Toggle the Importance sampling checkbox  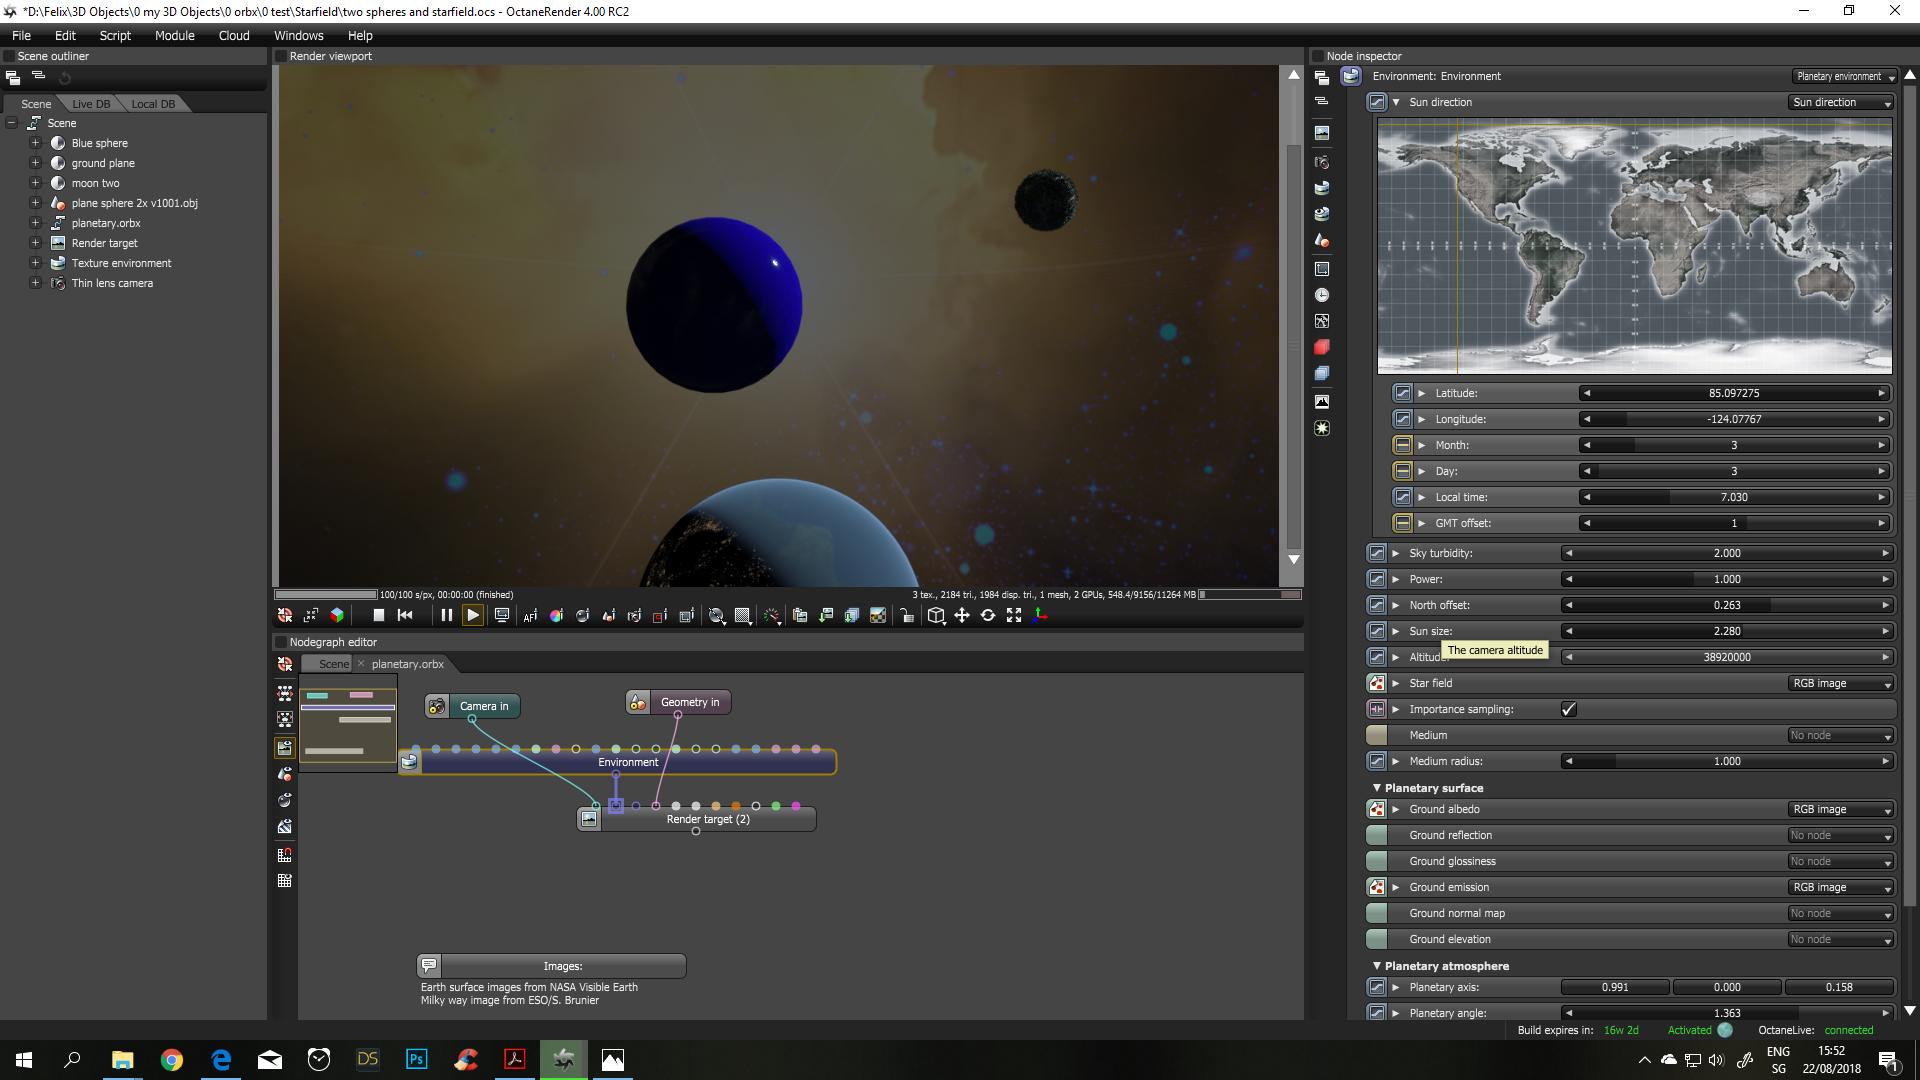(x=1568, y=710)
